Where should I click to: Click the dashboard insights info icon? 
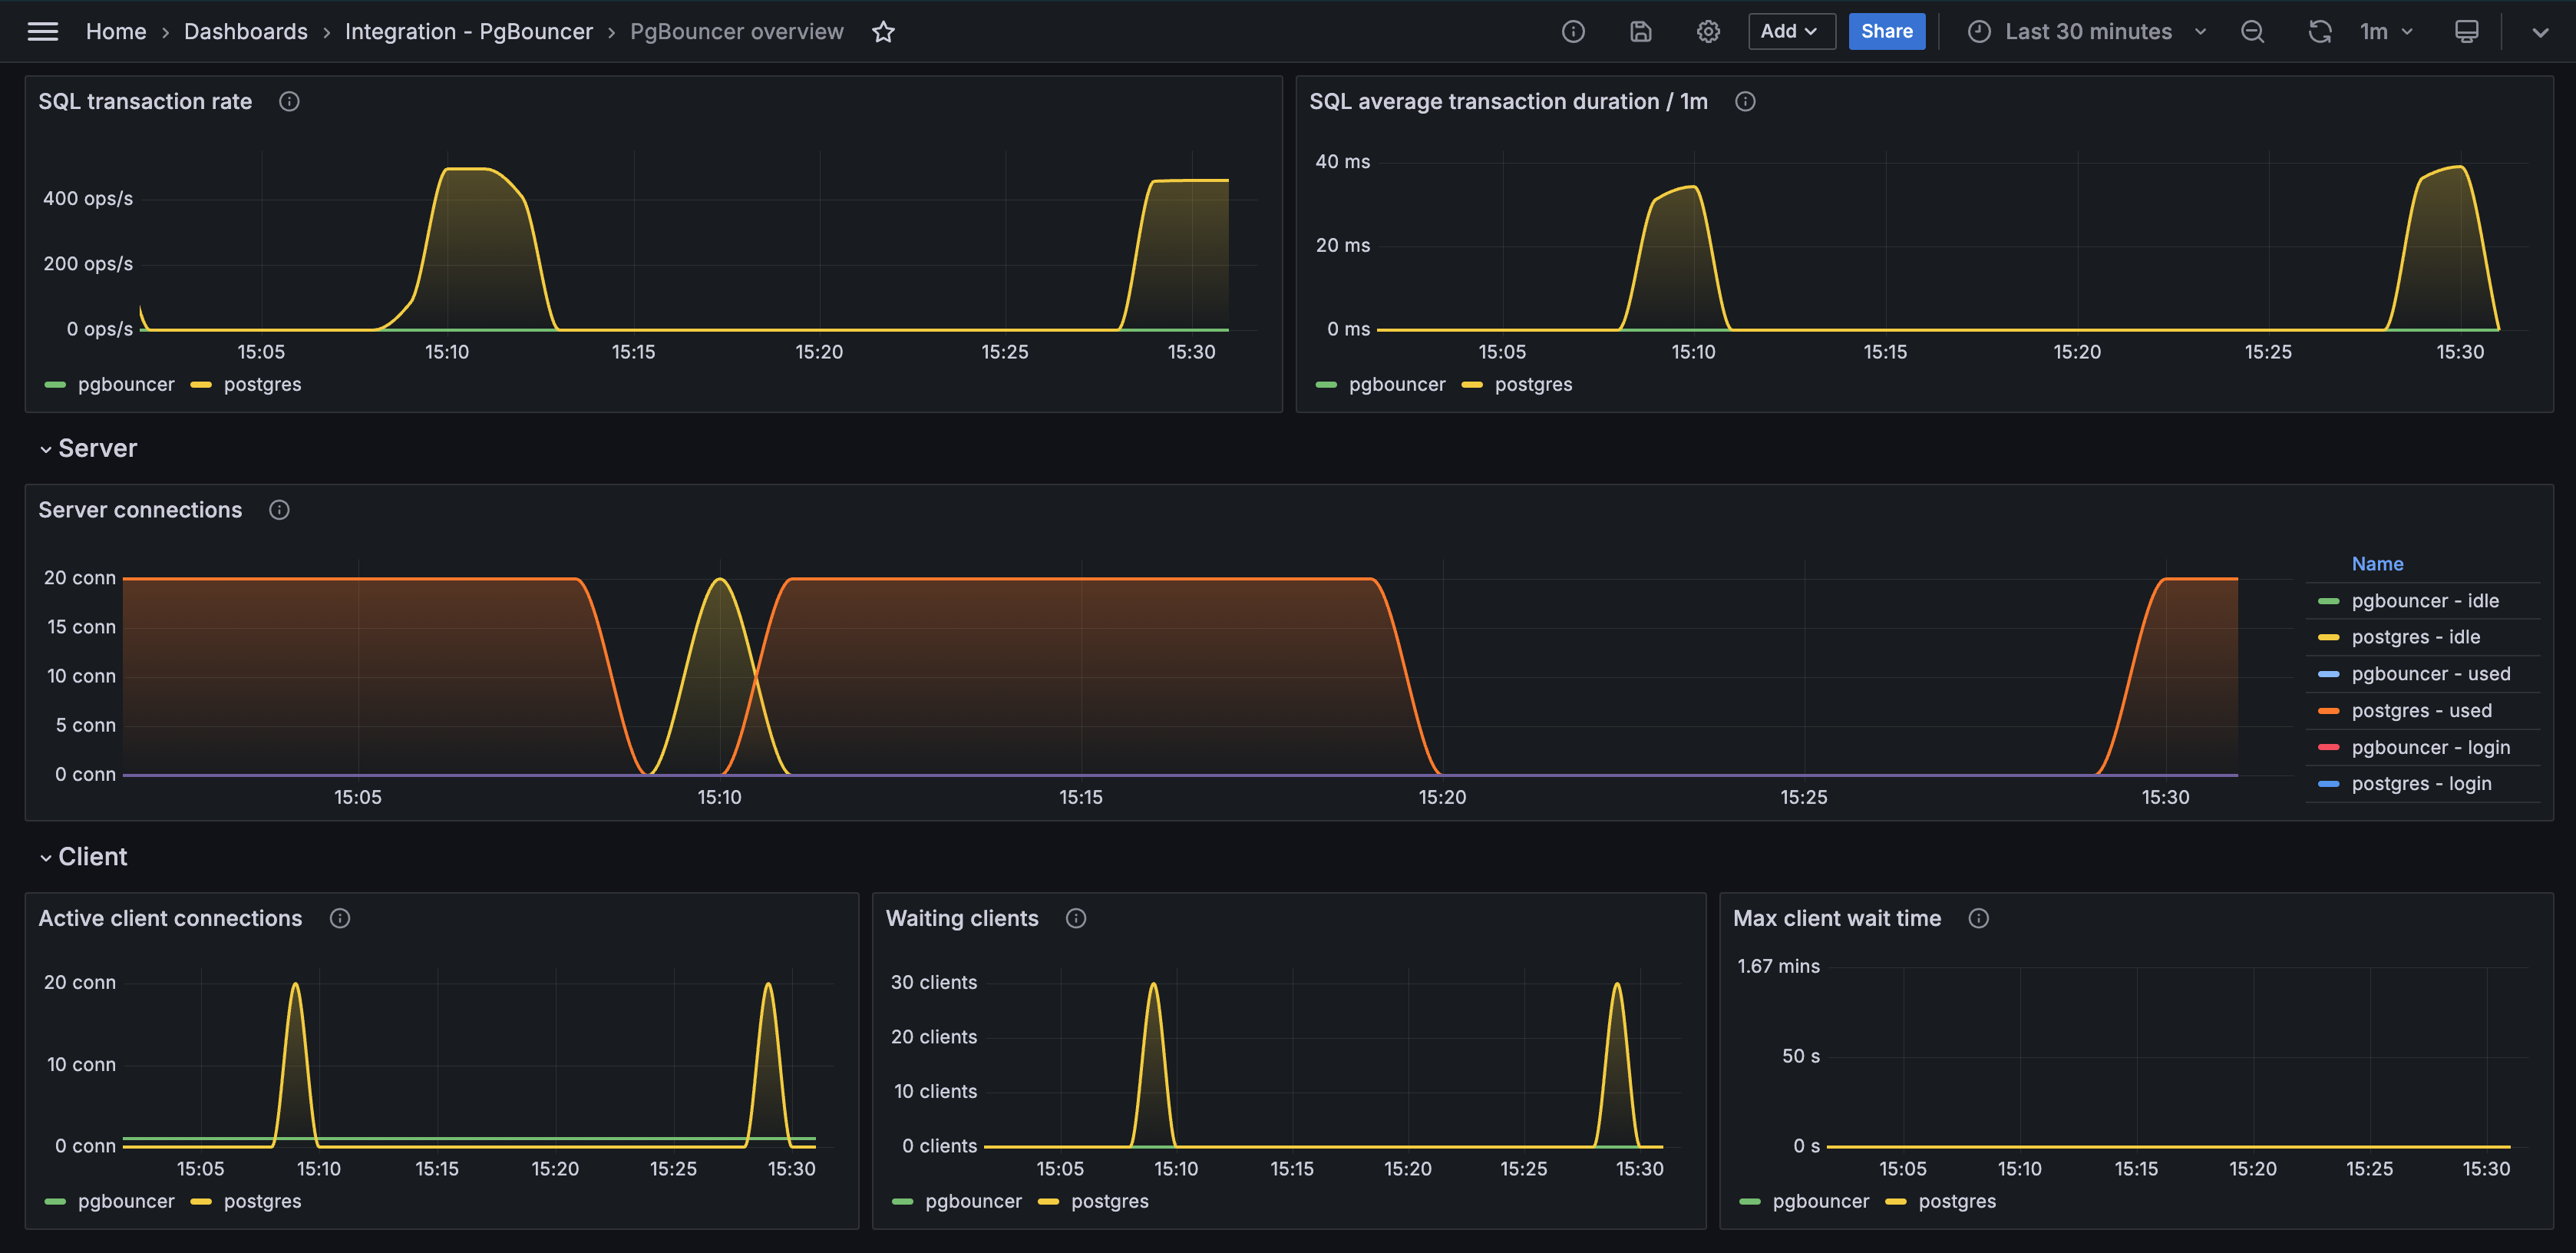tap(1573, 32)
